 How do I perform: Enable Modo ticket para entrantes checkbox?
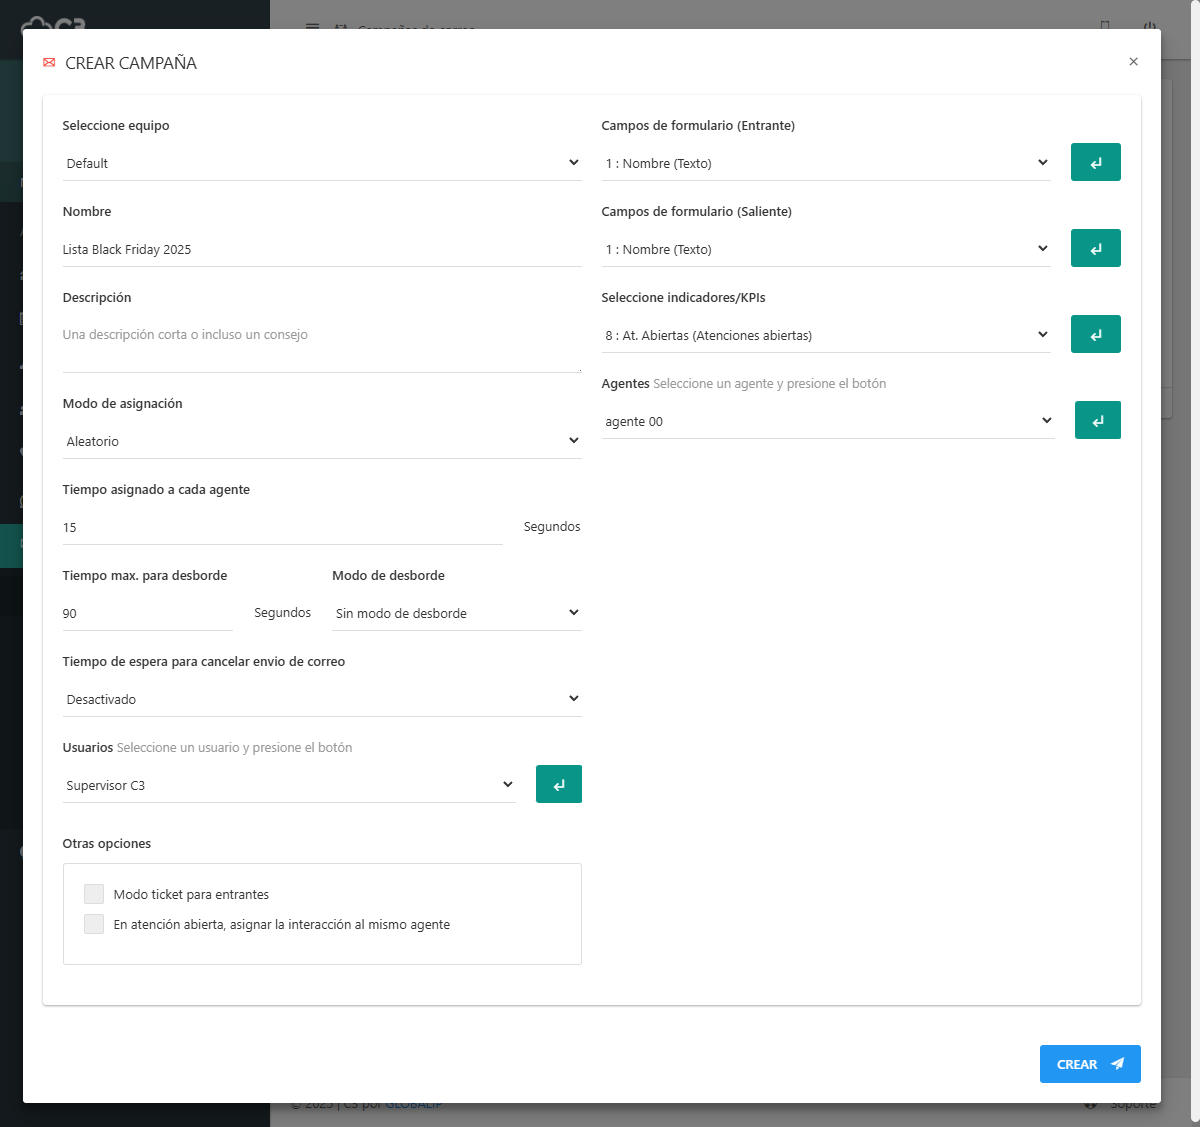point(94,894)
